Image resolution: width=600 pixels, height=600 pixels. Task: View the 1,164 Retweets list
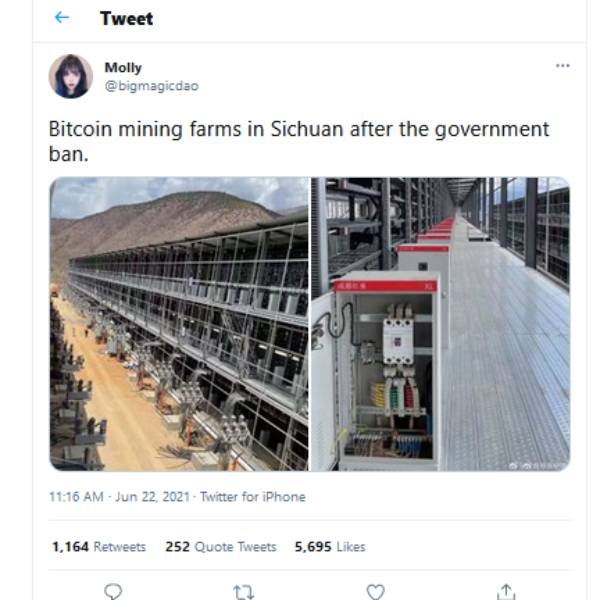[x=99, y=547]
